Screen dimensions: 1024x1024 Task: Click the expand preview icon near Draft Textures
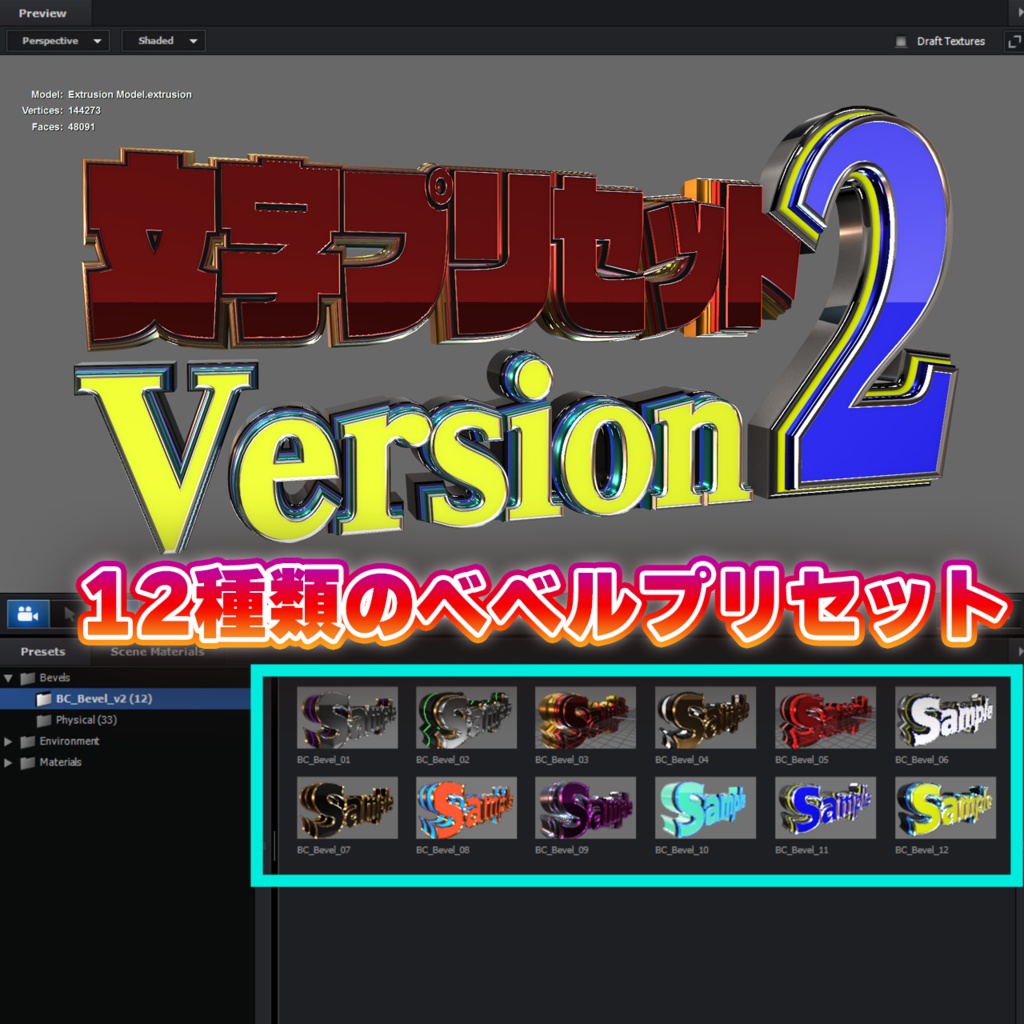1014,41
